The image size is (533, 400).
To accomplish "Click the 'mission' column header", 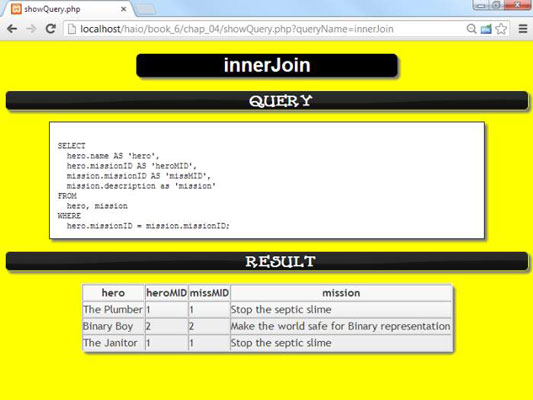I will coord(341,293).
